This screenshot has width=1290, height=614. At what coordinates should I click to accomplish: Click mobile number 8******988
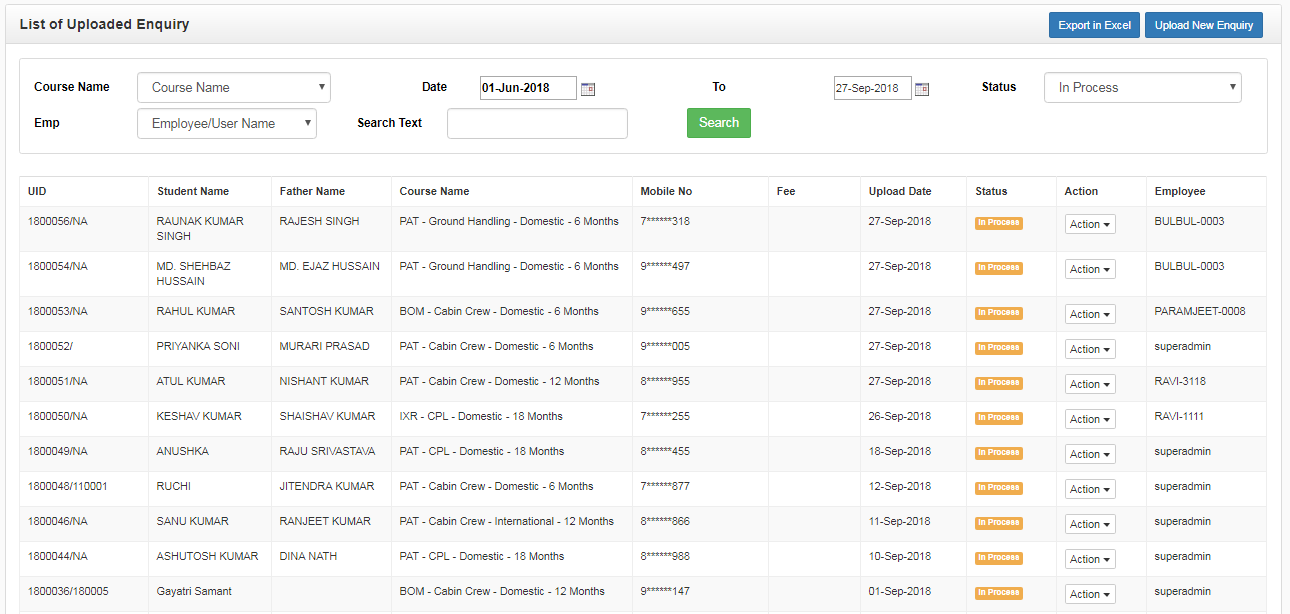[665, 556]
